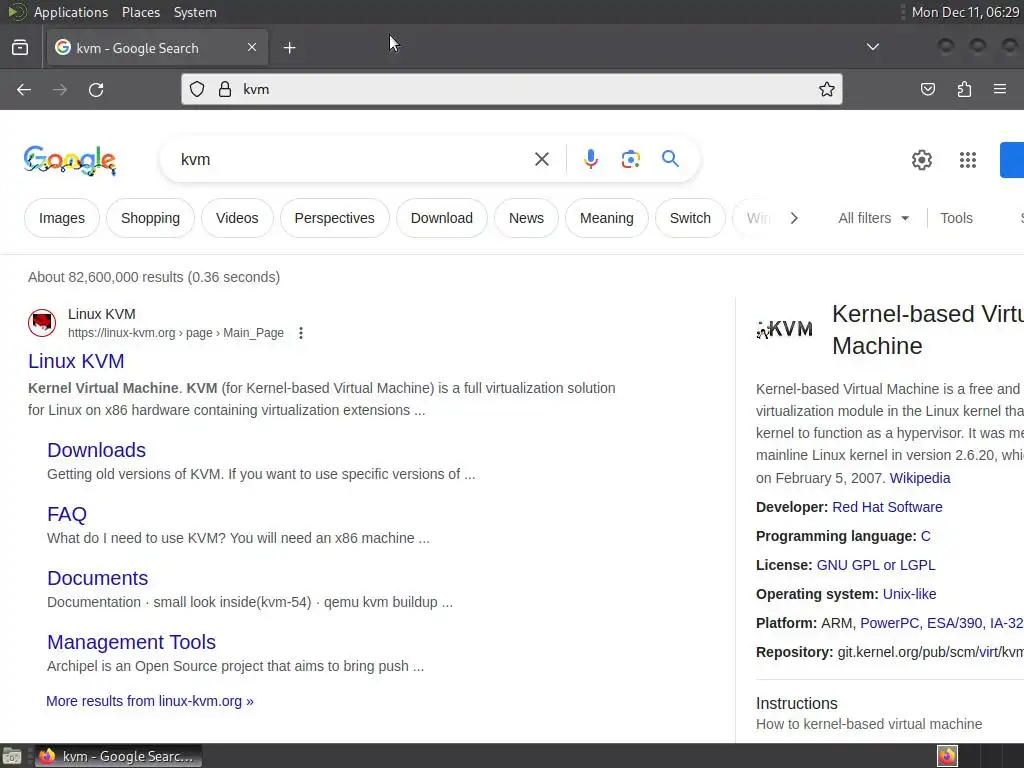Open the GNU GPL or LGPL link

(x=876, y=565)
